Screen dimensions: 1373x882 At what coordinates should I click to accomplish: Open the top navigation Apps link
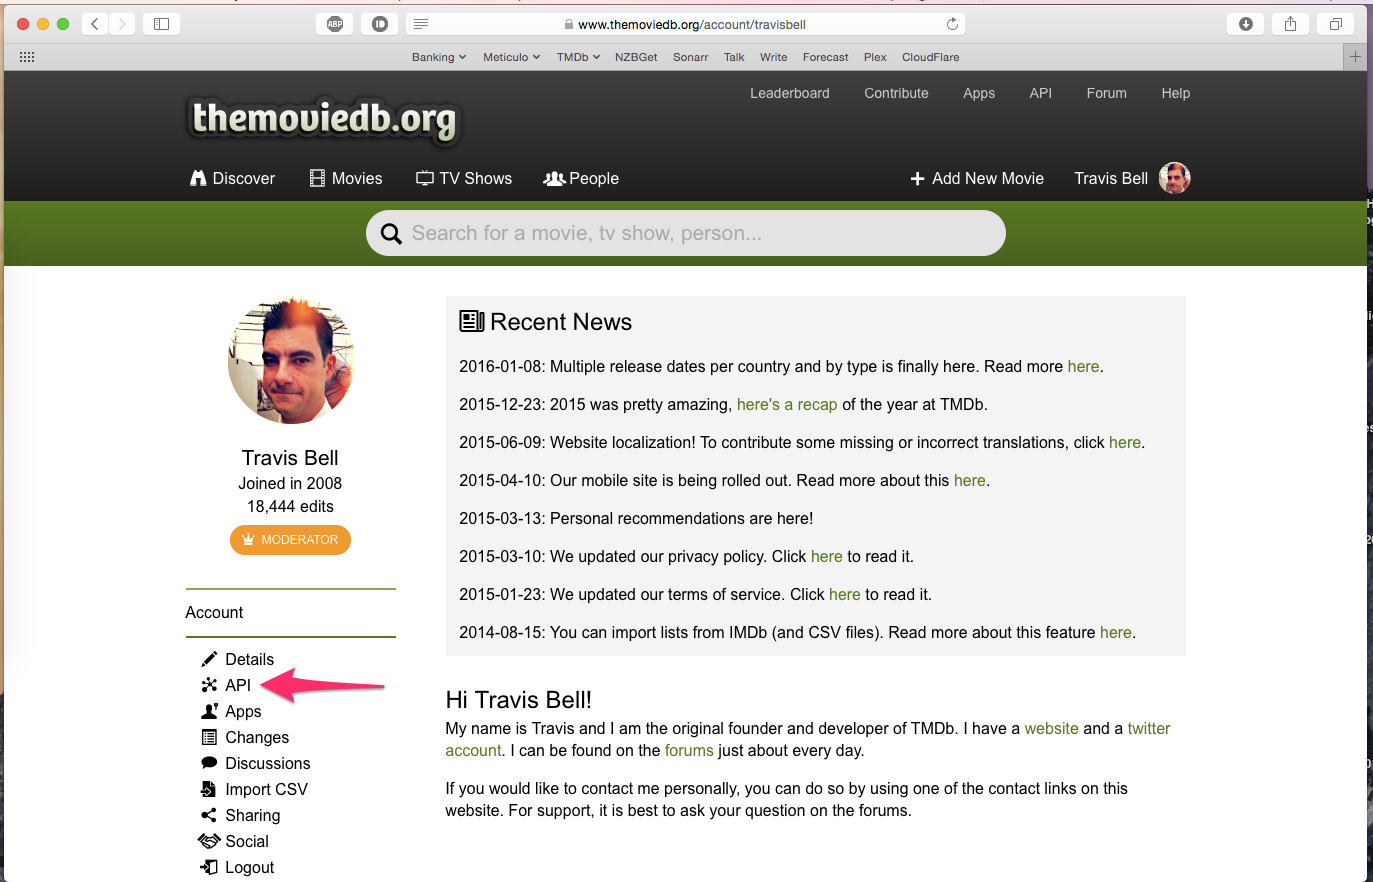(x=979, y=93)
